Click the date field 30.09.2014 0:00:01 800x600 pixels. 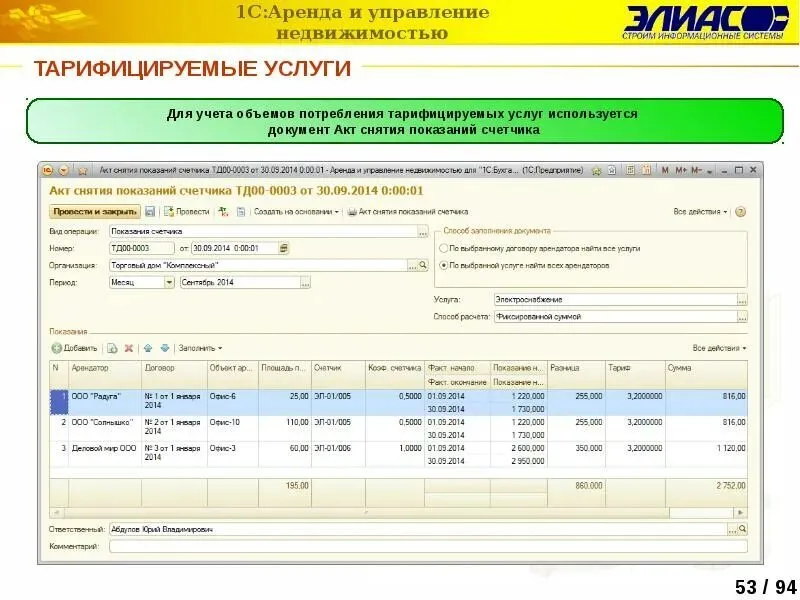(235, 248)
